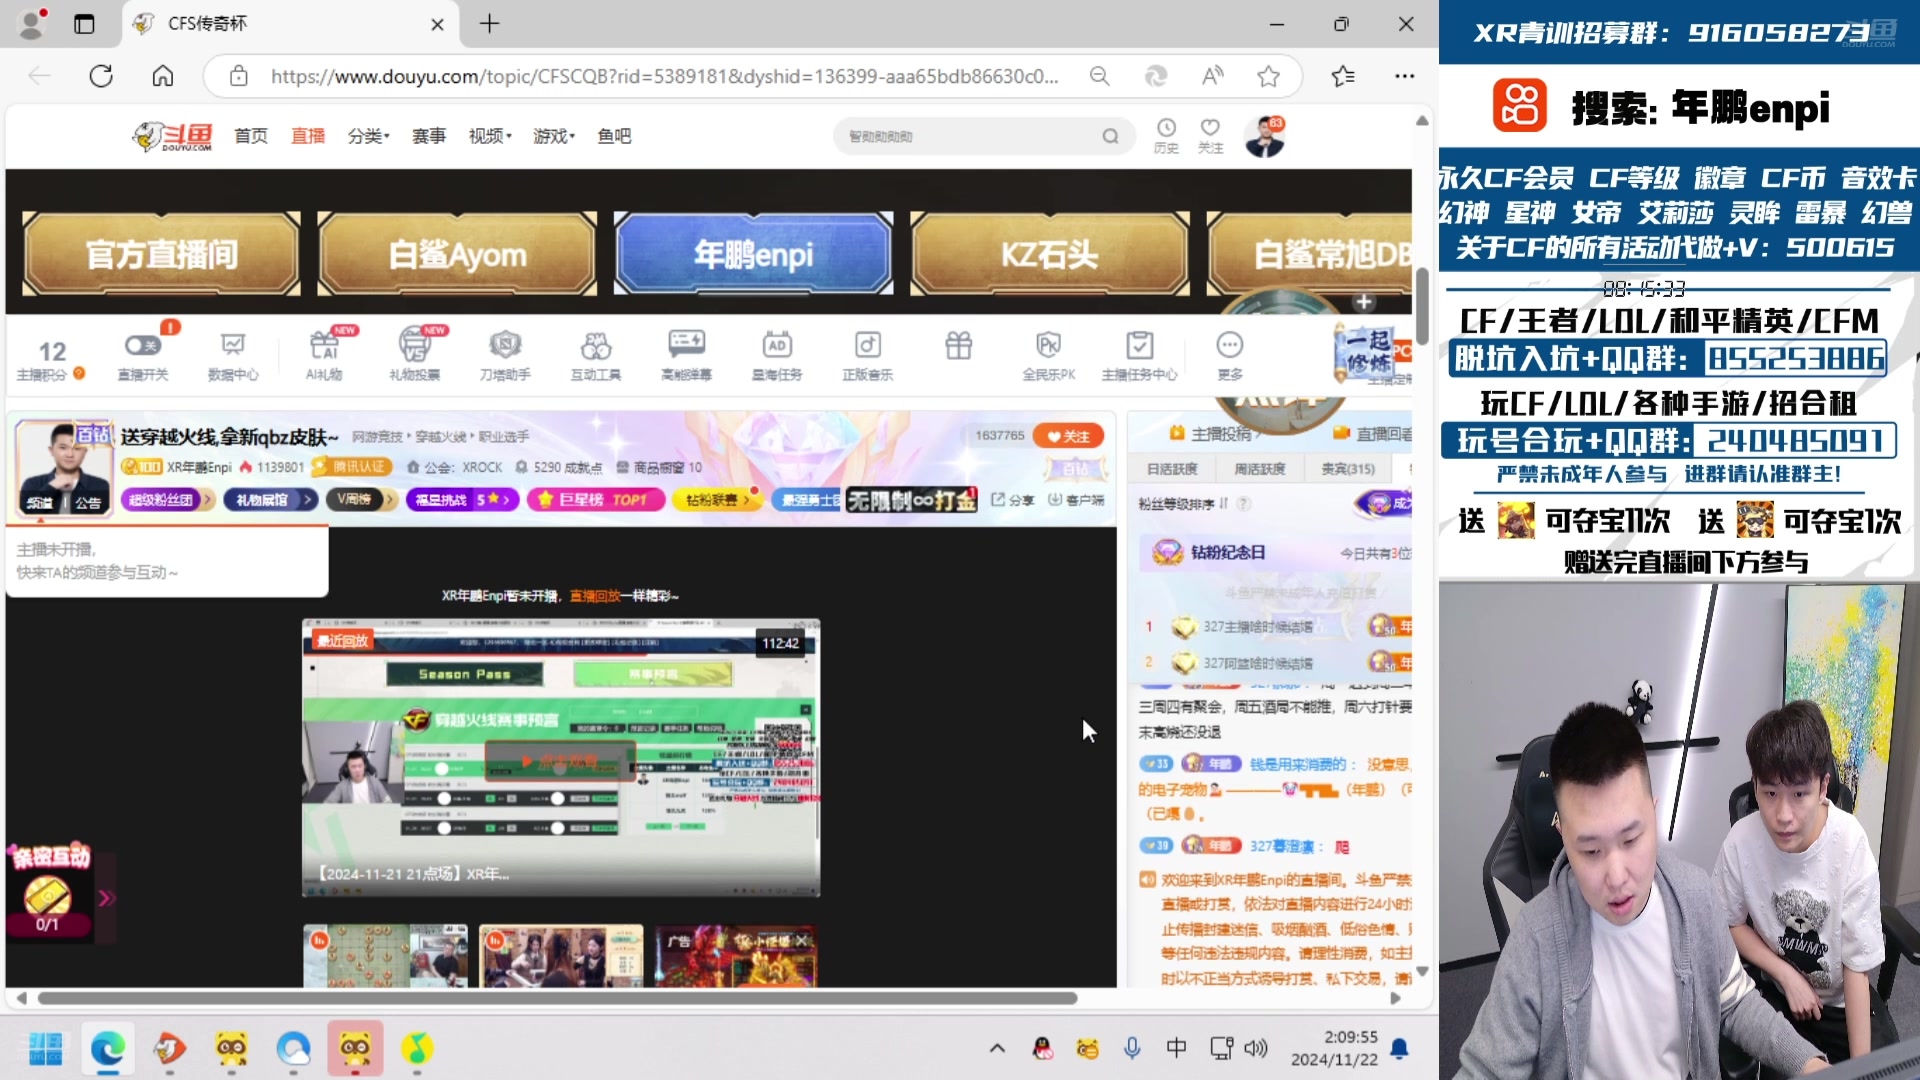Open the Windows Start button
The height and width of the screenshot is (1080, 1920).
tap(46, 1048)
